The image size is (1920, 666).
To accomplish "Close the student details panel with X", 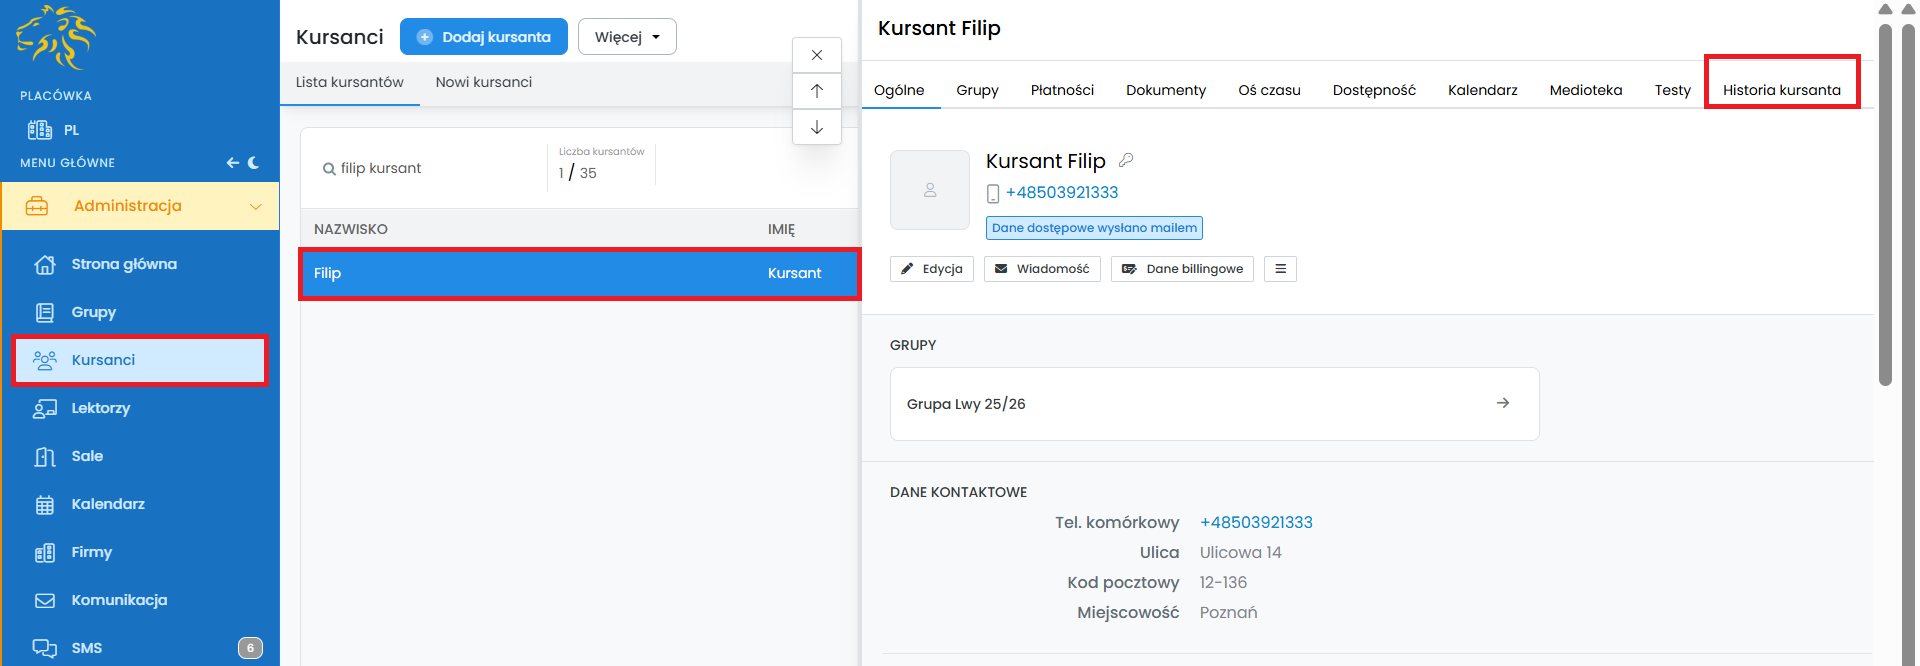I will coord(817,55).
